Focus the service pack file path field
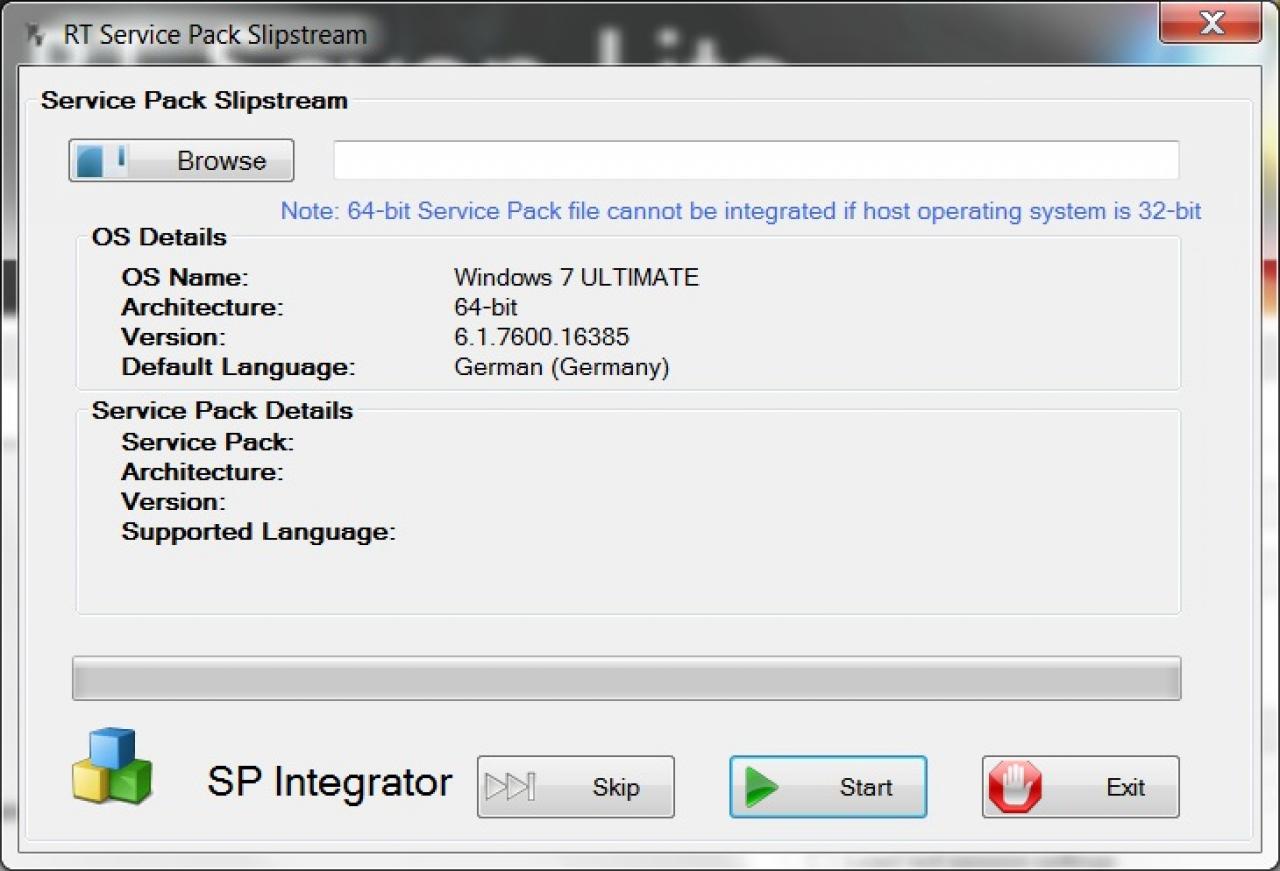Screen dimensions: 1280x871 756,160
